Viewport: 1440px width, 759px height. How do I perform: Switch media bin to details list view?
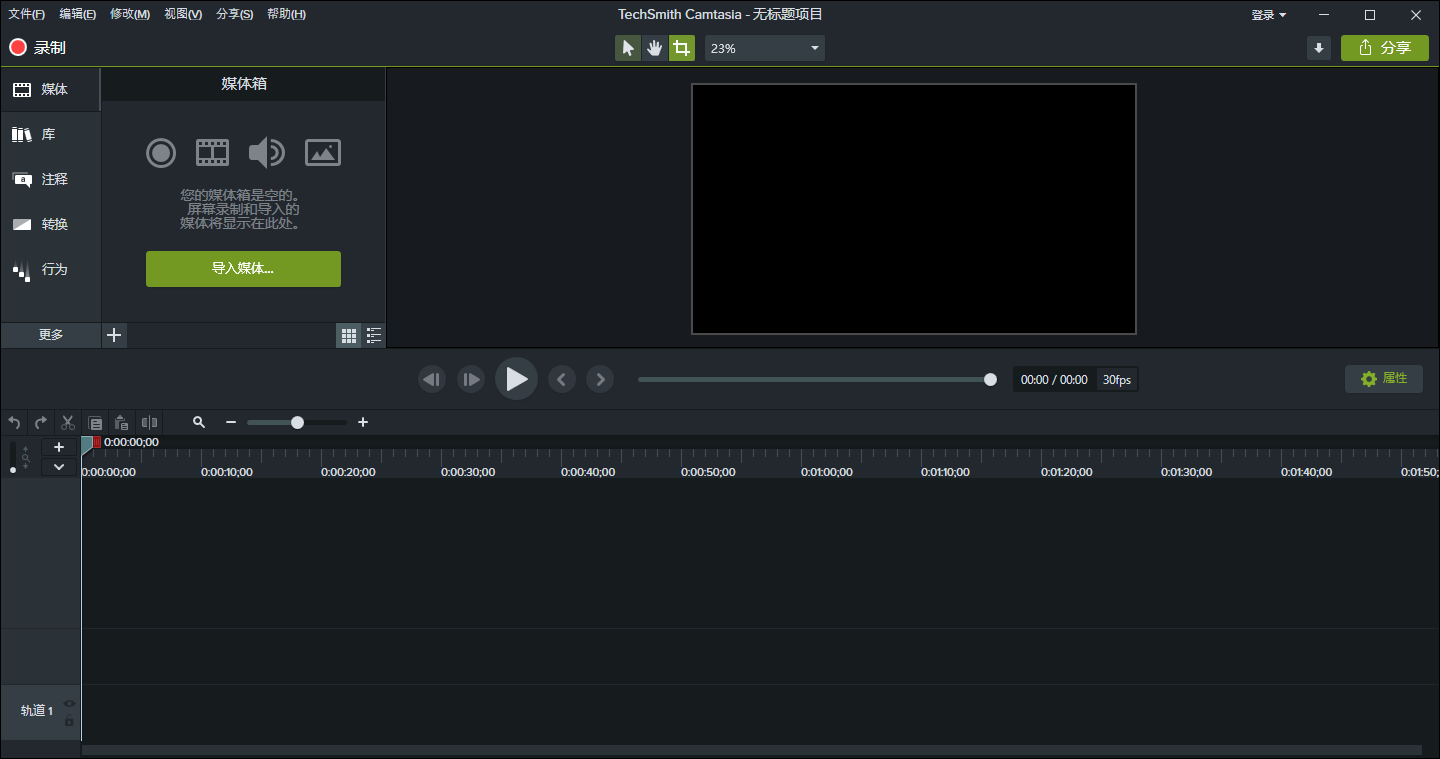coord(374,336)
